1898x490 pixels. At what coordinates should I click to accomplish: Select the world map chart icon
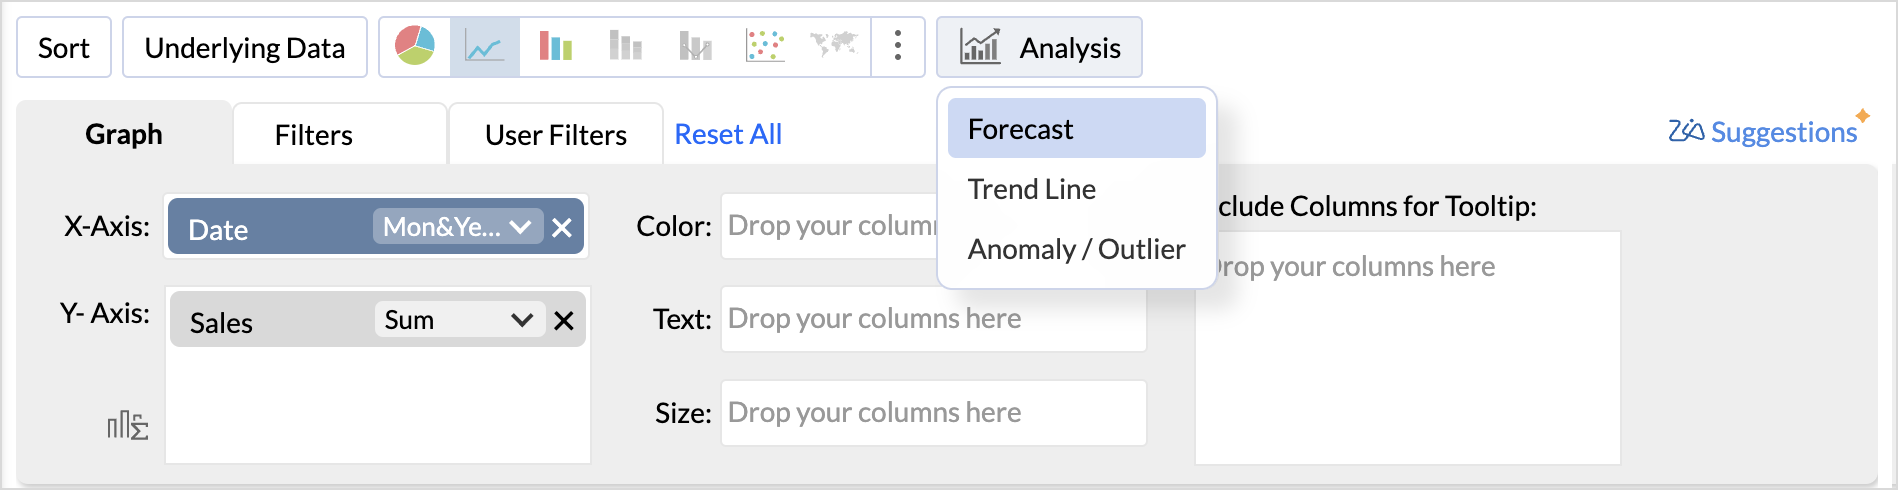coord(834,45)
